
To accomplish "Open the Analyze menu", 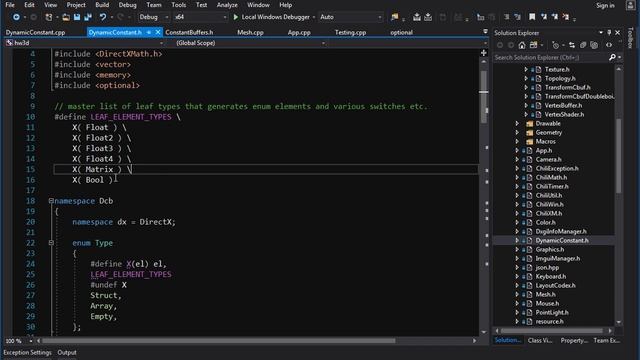I will click(x=227, y=5).
